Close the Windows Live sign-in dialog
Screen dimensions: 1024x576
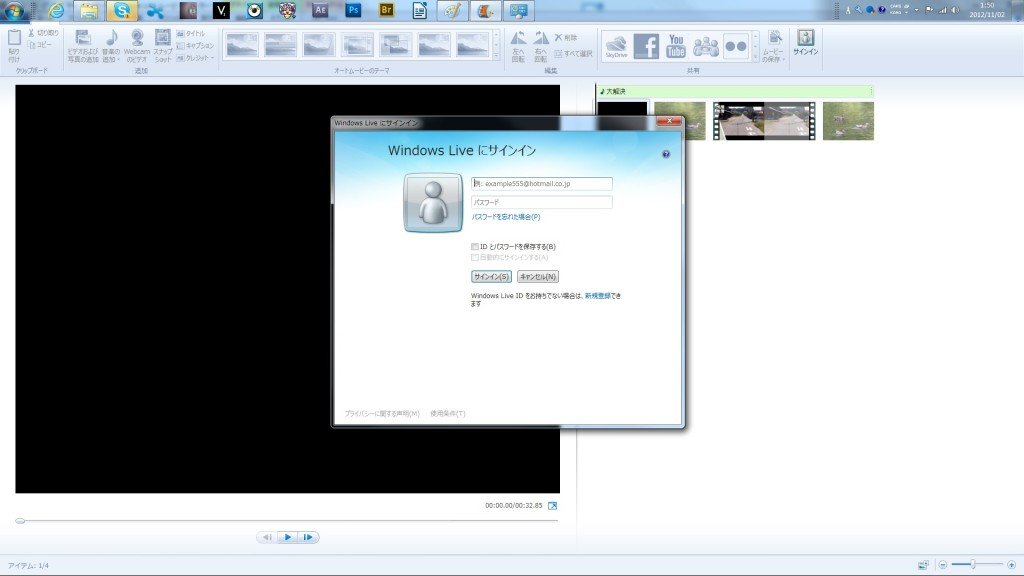pos(669,121)
